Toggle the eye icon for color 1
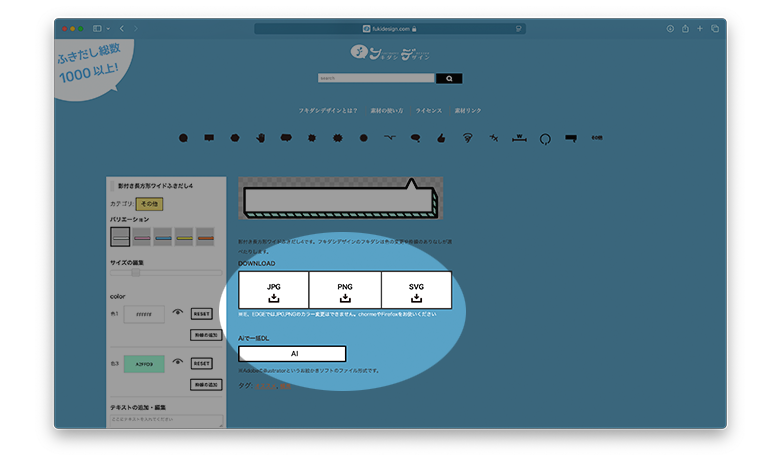 coord(178,313)
